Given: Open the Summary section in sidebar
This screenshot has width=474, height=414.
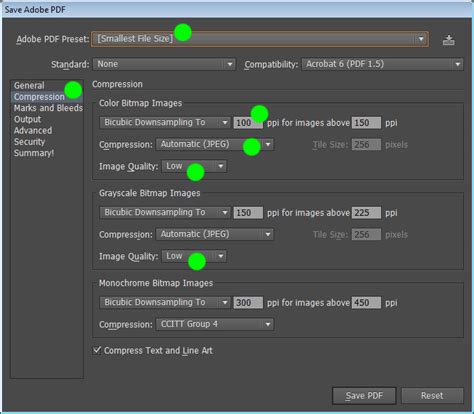Looking at the screenshot, I should coord(34,153).
